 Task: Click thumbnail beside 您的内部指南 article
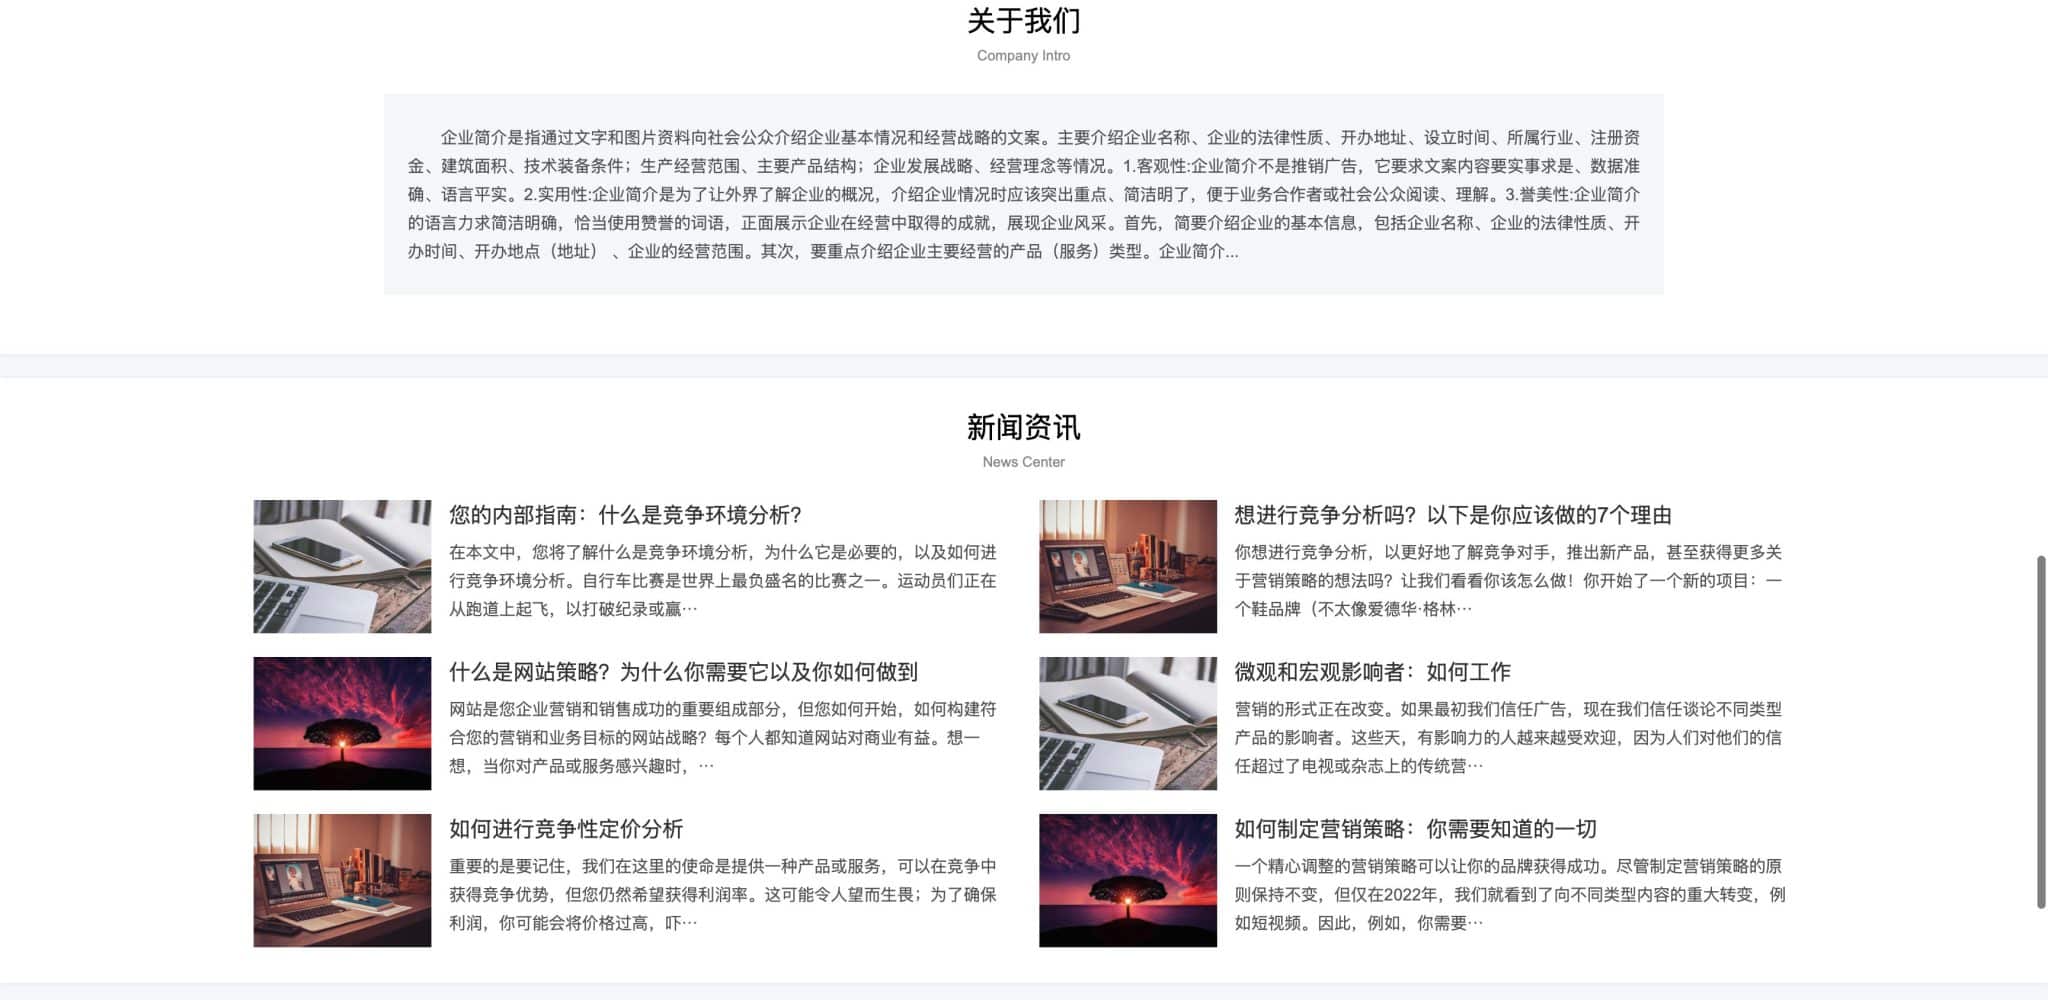342,566
